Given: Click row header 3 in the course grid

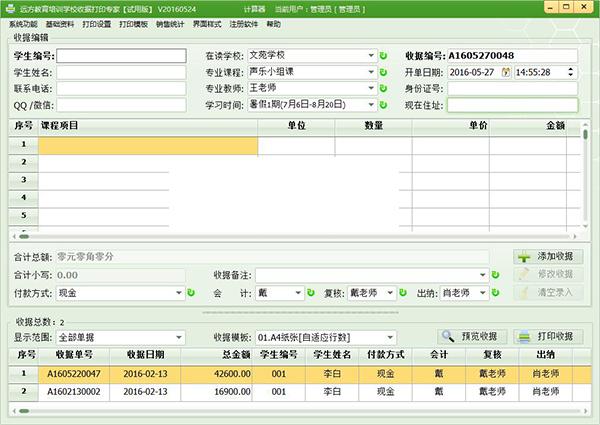Looking at the screenshot, I should pos(23,180).
